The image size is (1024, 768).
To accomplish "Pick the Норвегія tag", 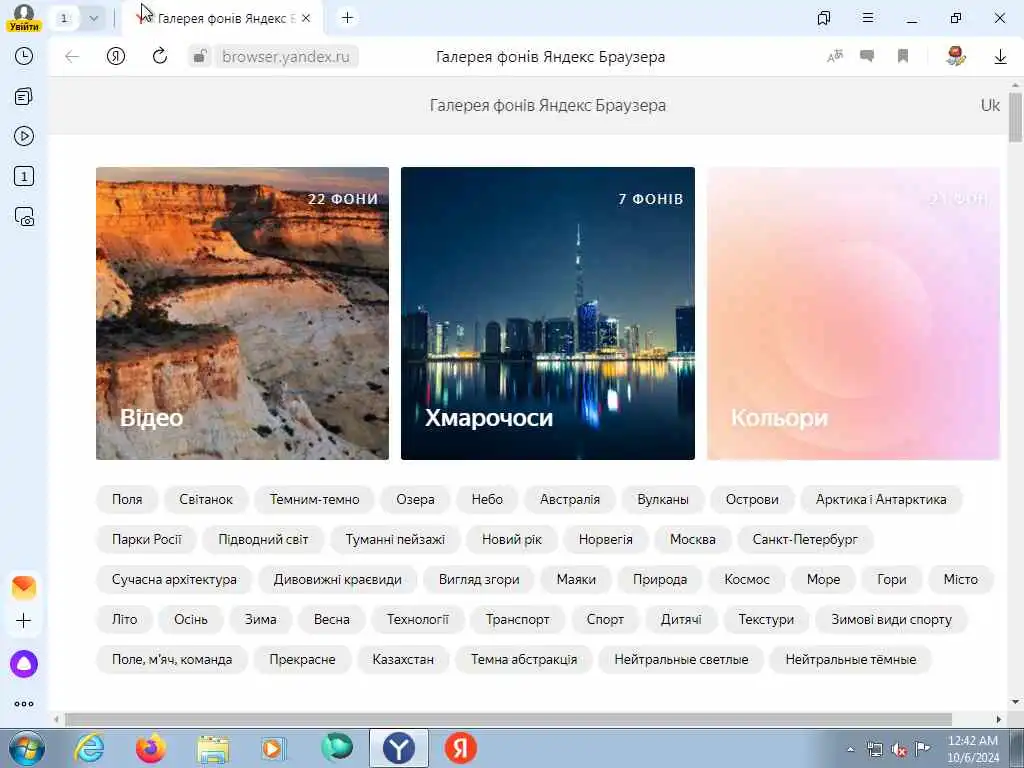I will point(606,539).
